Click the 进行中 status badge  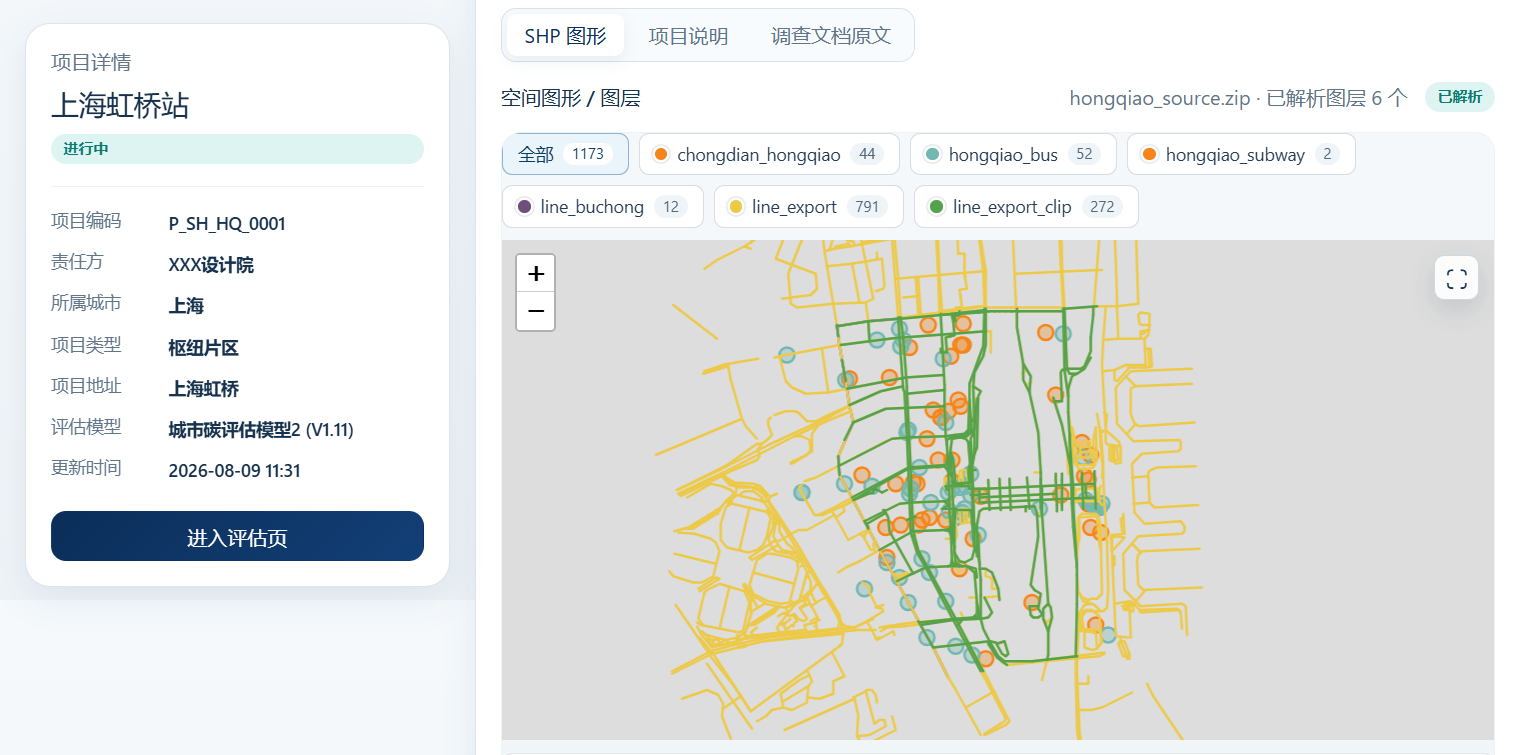[x=237, y=149]
